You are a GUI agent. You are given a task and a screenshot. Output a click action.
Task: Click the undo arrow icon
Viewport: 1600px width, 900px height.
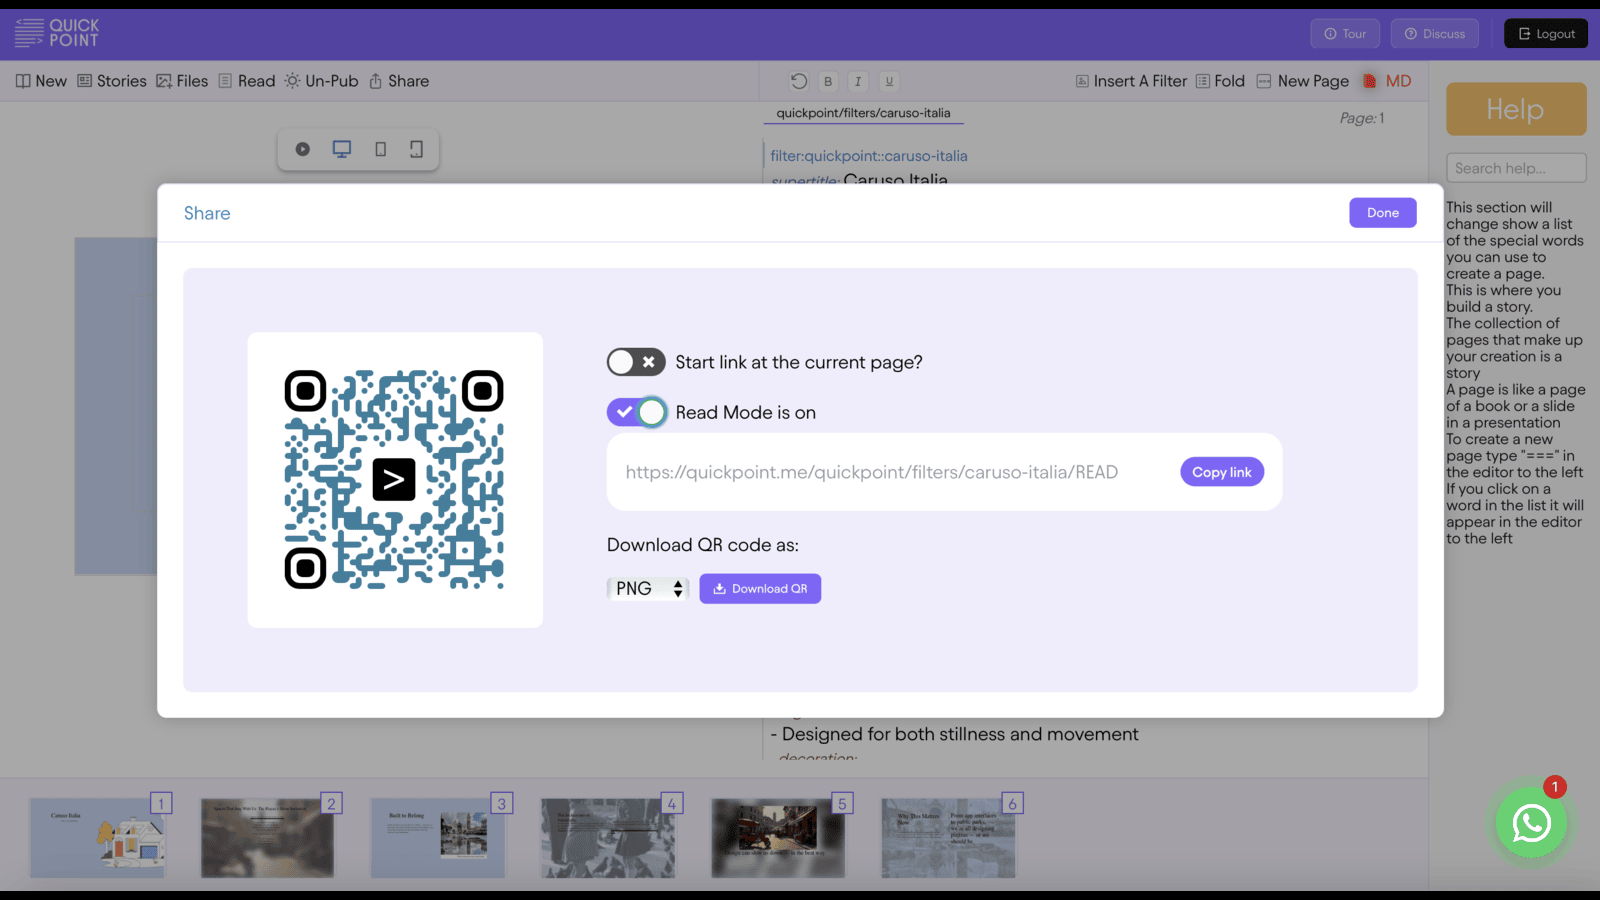798,81
